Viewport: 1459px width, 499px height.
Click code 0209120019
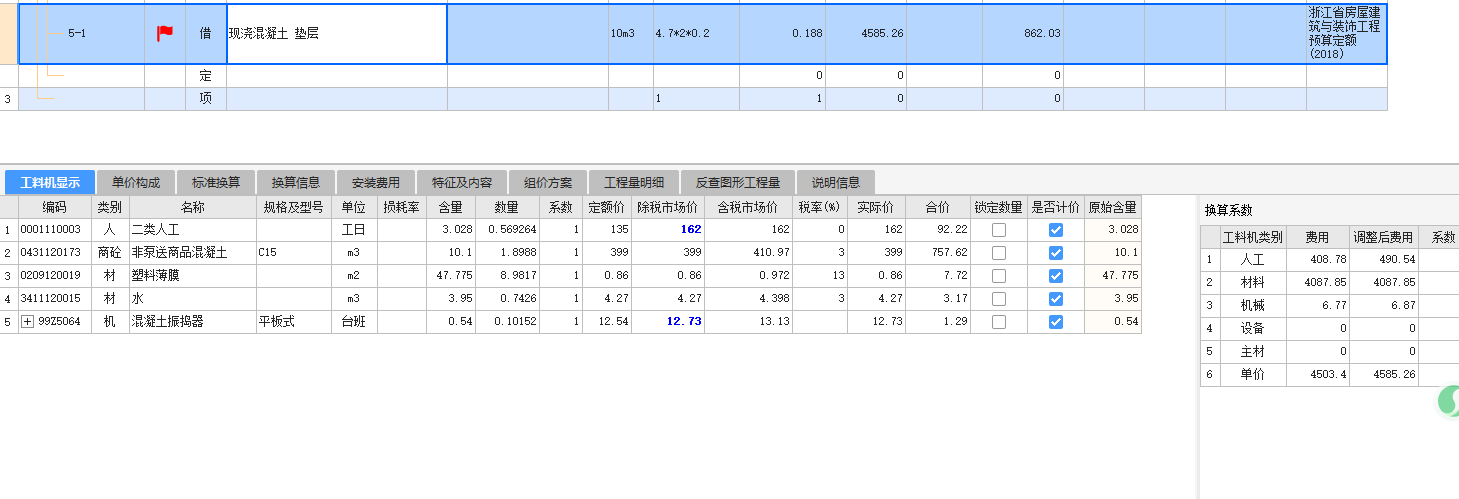tap(55, 276)
